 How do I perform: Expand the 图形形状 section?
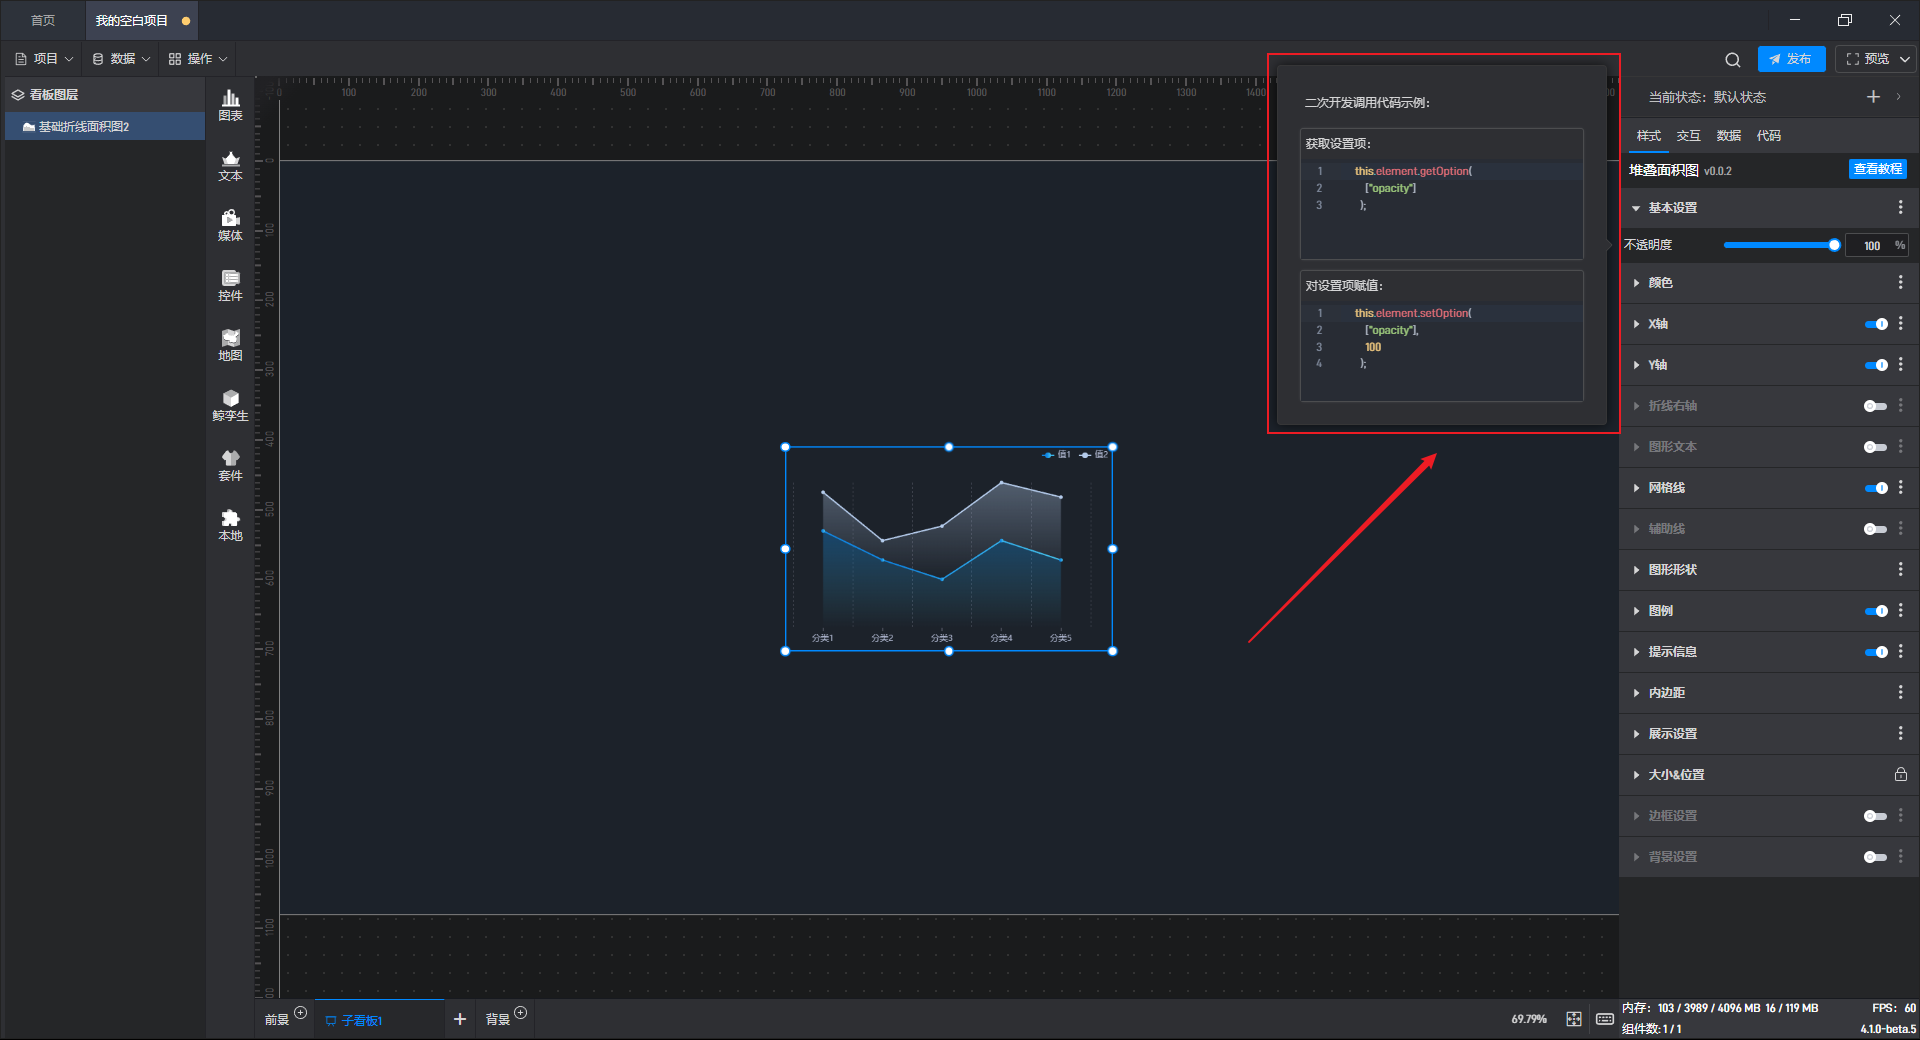(1636, 570)
